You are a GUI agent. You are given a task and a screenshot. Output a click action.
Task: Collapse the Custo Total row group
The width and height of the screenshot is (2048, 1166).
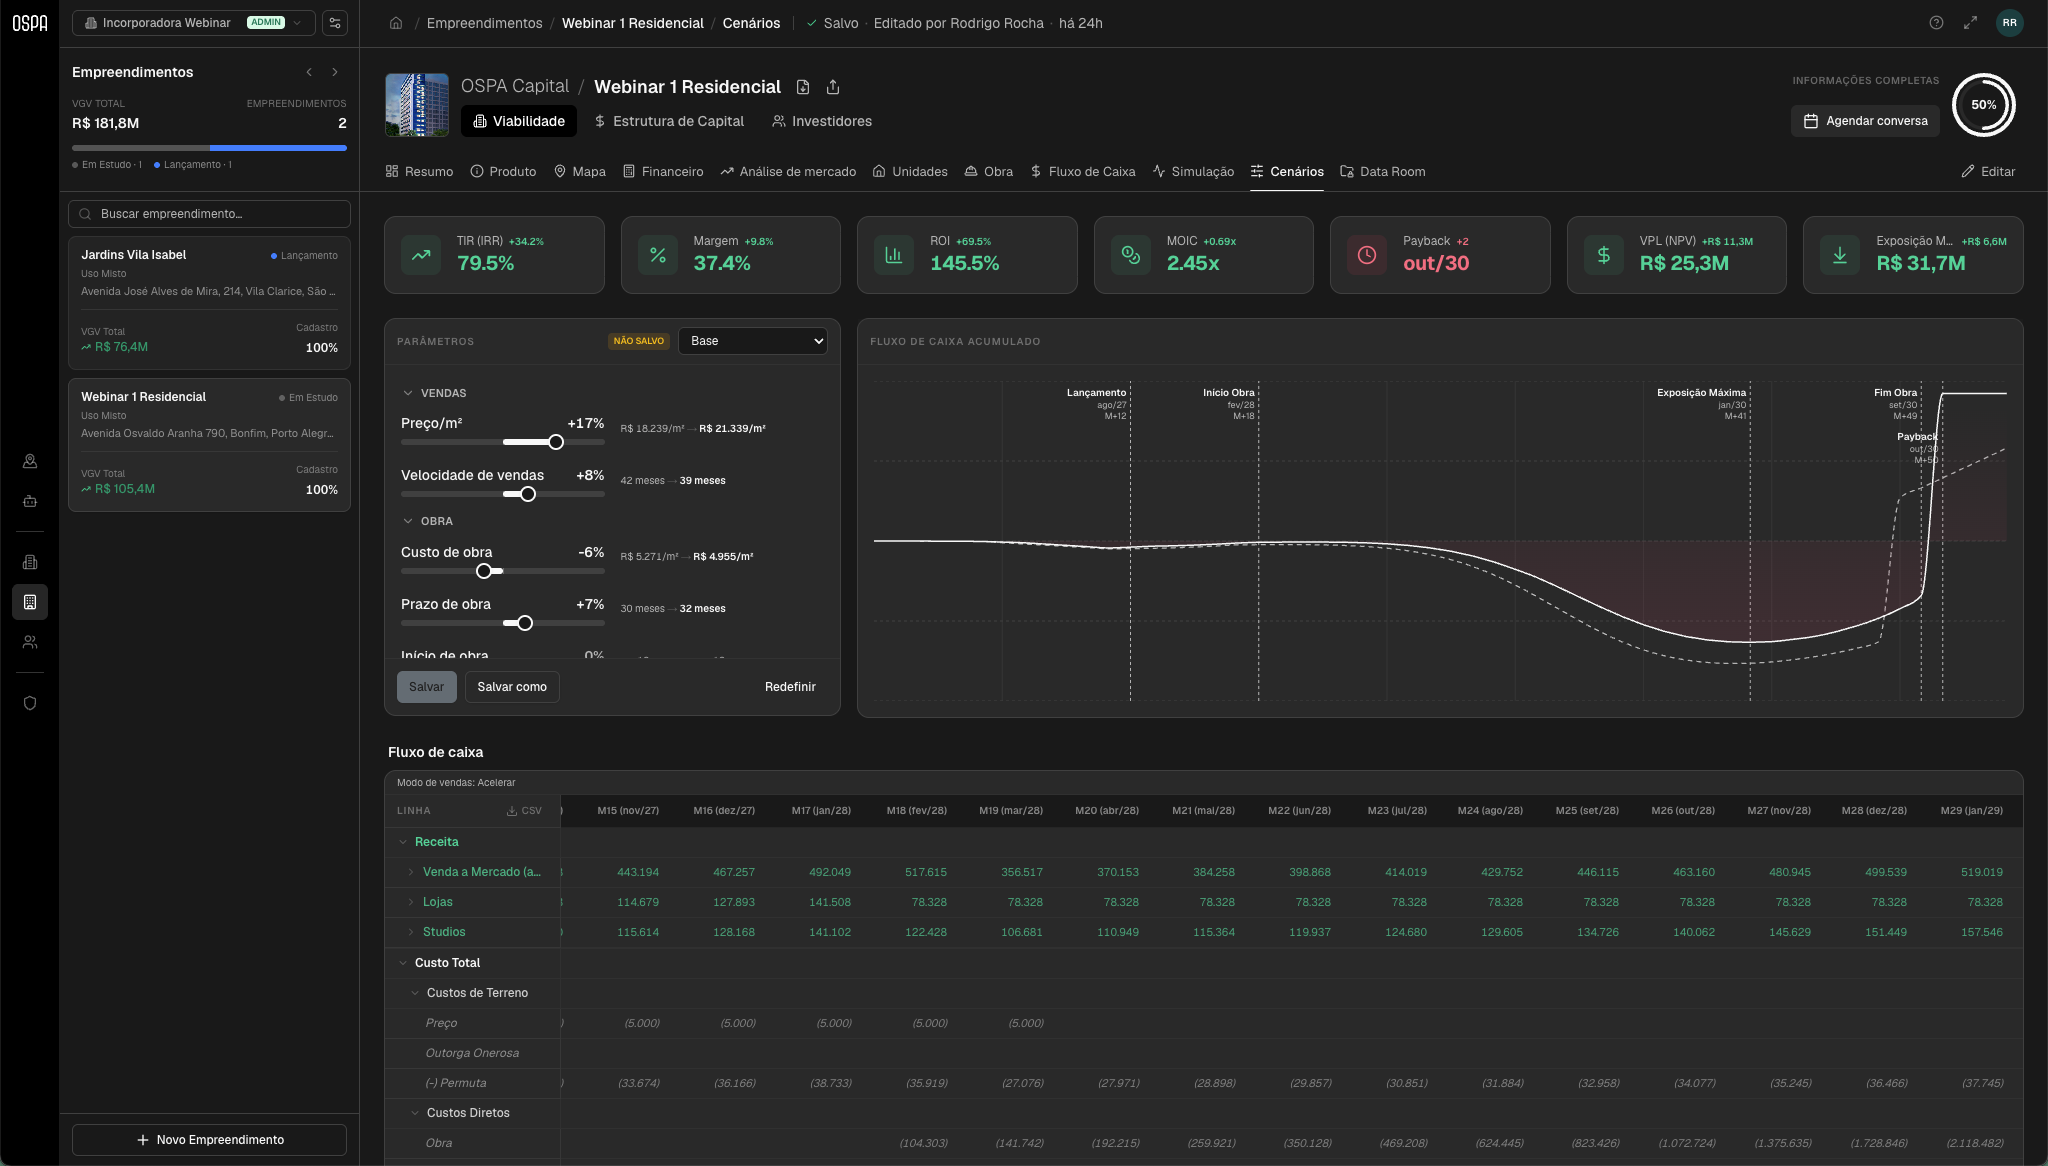coord(403,963)
